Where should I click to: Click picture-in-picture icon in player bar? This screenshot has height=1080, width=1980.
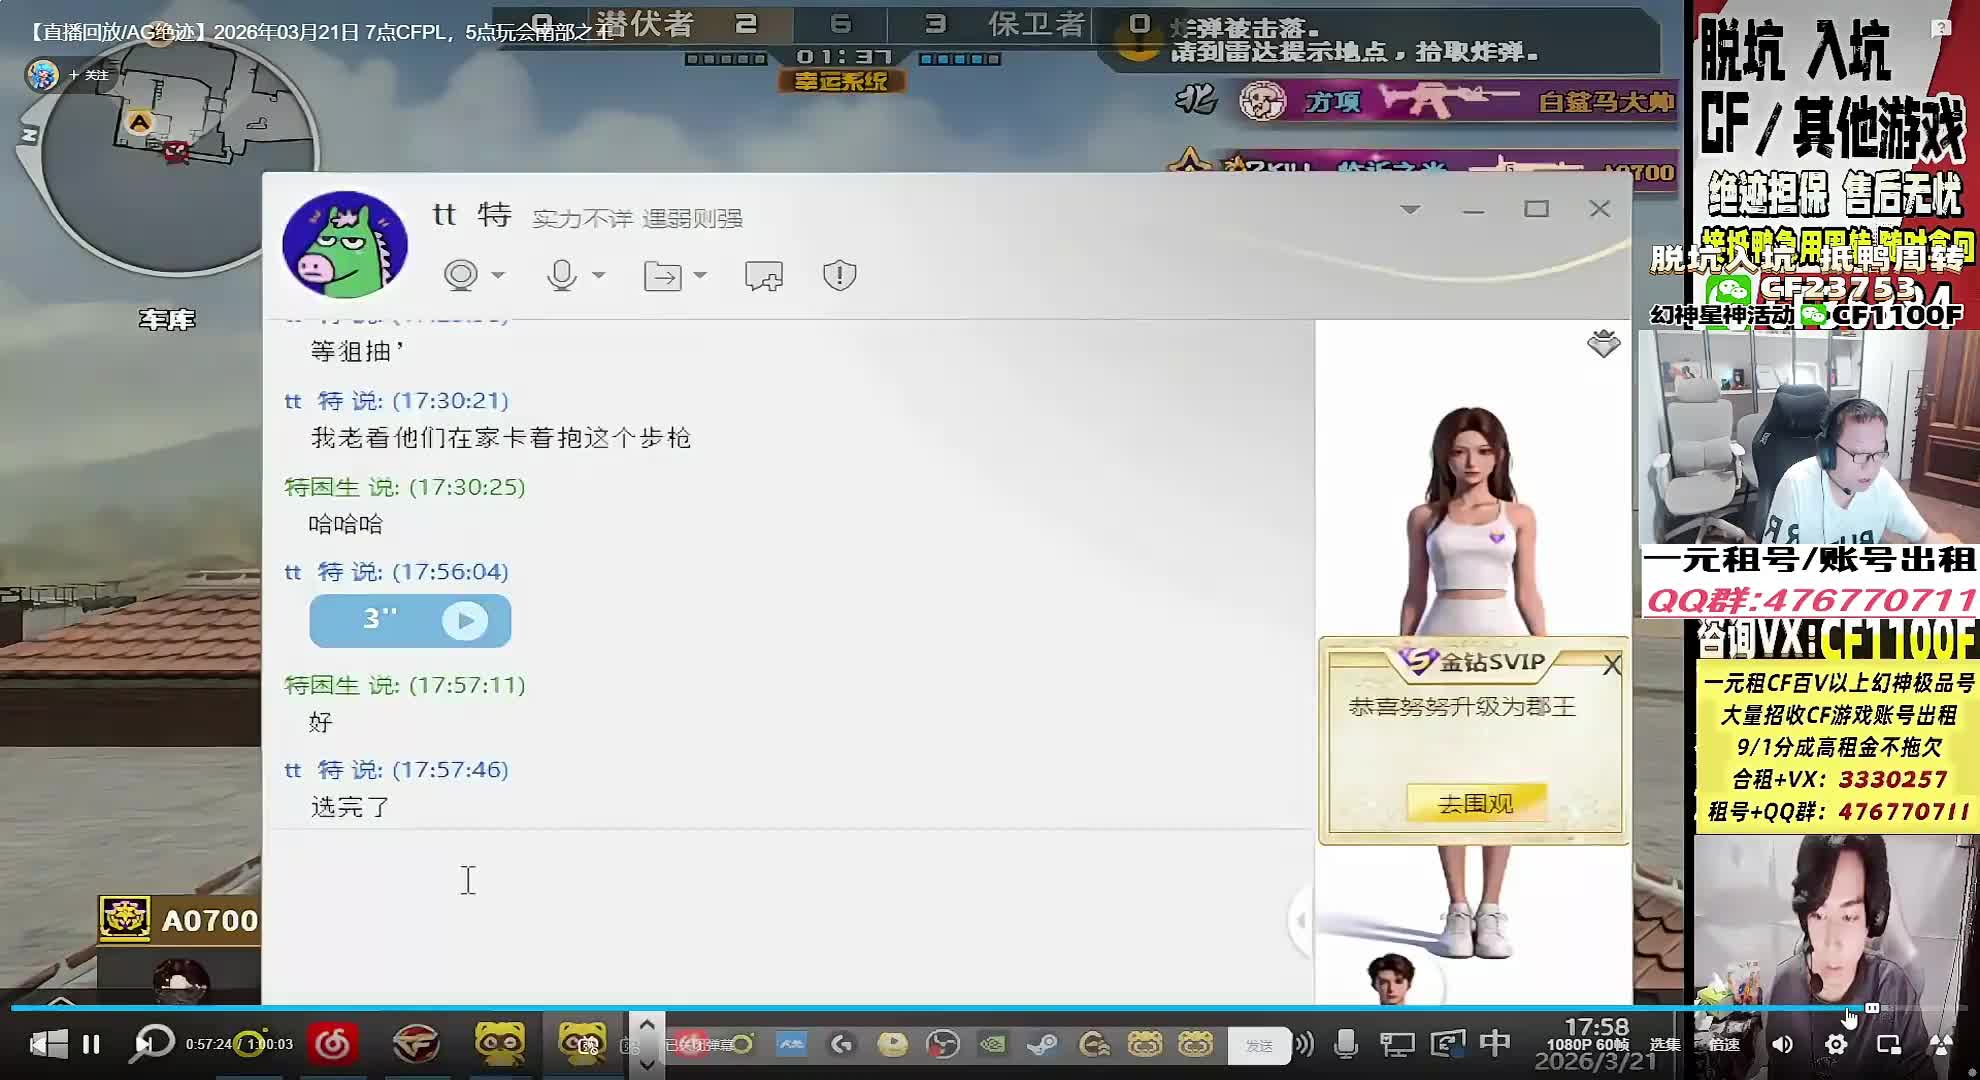(x=1888, y=1045)
